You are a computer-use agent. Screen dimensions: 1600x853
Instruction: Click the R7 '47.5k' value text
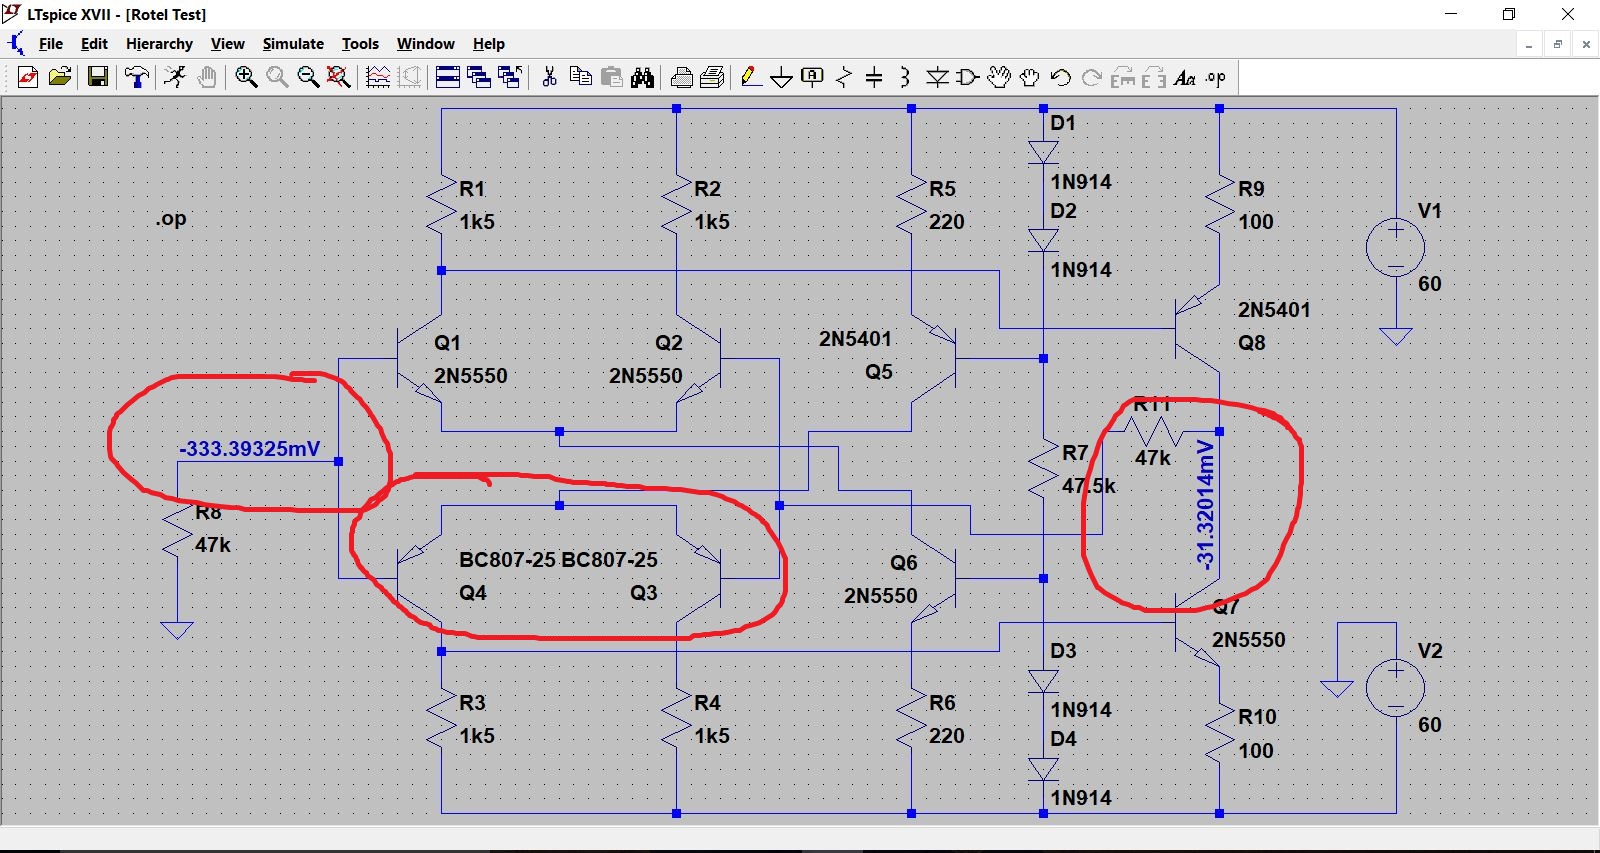pos(1089,486)
